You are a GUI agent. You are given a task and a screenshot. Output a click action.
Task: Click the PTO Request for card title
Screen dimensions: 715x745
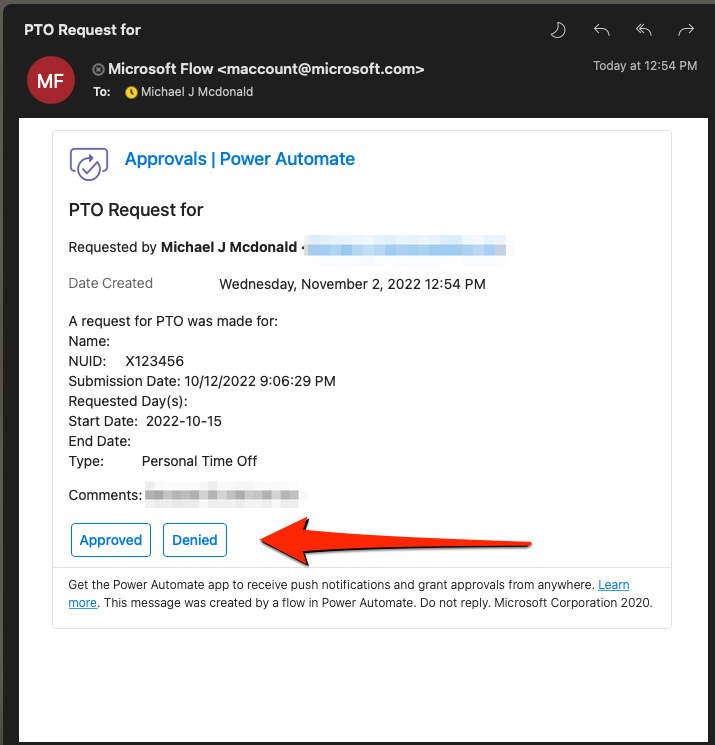click(x=136, y=210)
